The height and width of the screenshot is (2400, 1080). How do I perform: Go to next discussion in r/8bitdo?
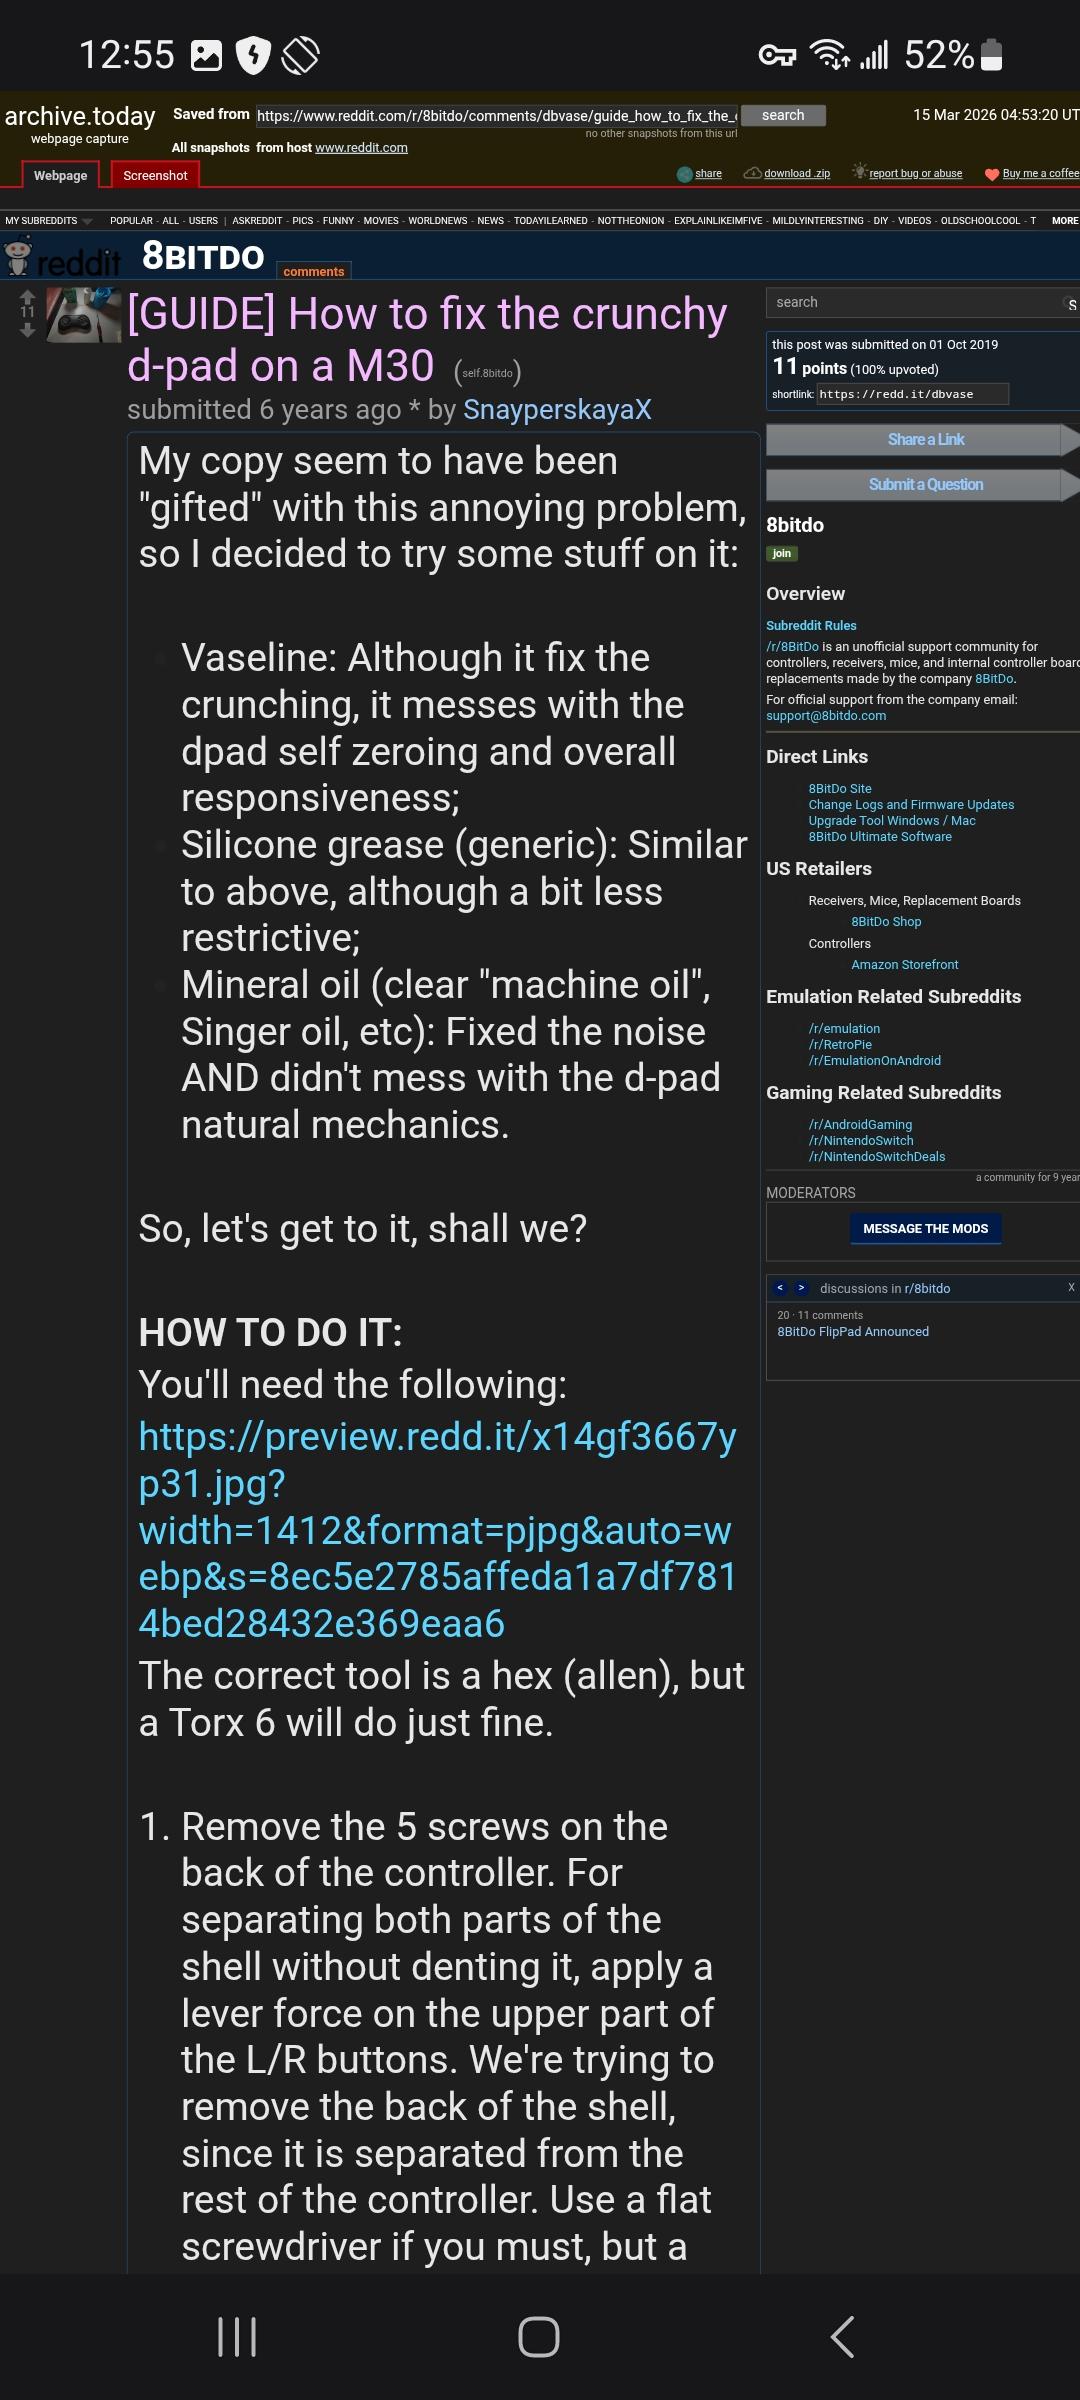pyautogui.click(x=801, y=1288)
